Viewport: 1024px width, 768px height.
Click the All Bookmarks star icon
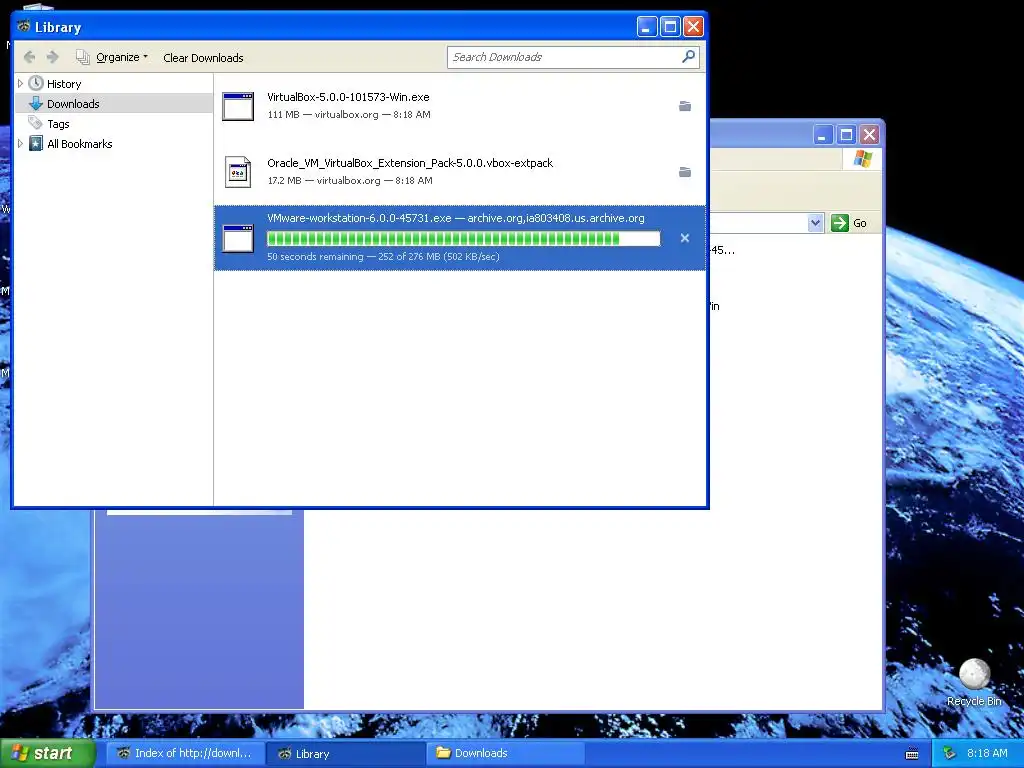(x=36, y=143)
